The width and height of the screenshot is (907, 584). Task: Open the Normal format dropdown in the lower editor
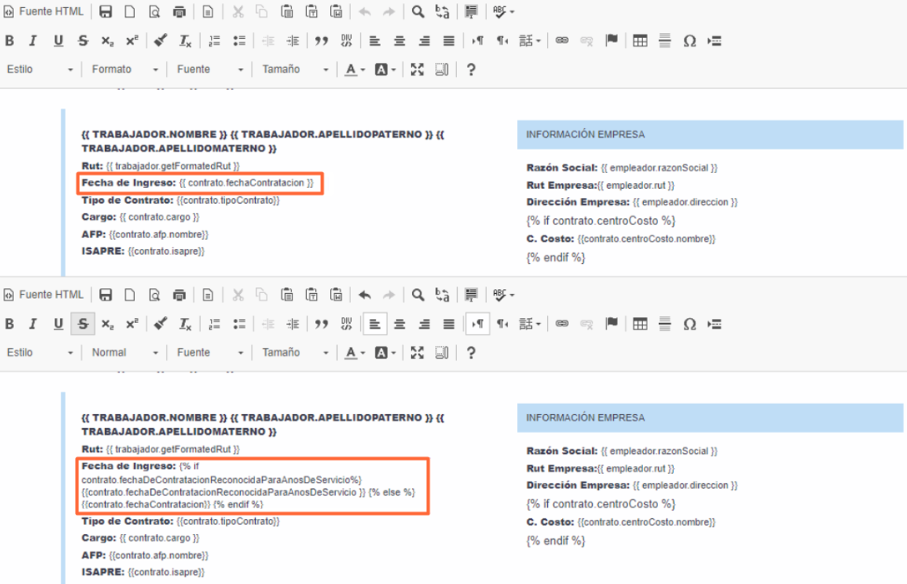124,353
